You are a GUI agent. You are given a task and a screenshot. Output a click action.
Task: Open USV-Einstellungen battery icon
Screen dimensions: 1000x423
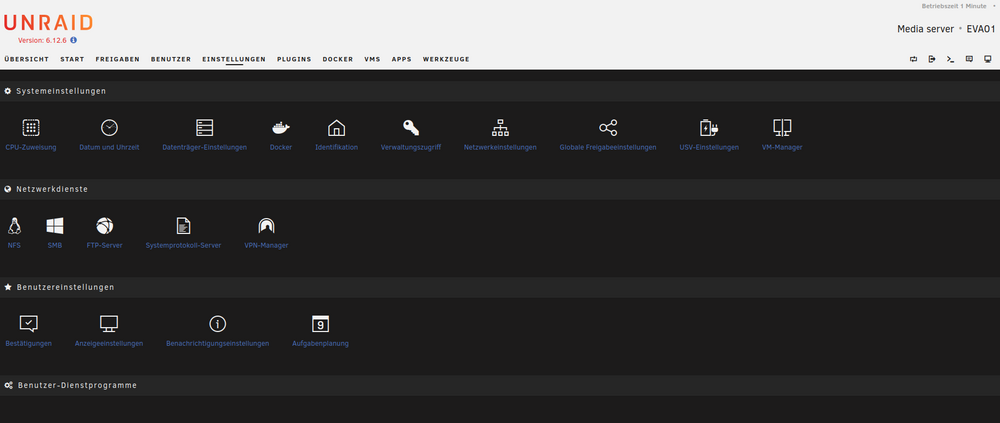click(x=709, y=128)
